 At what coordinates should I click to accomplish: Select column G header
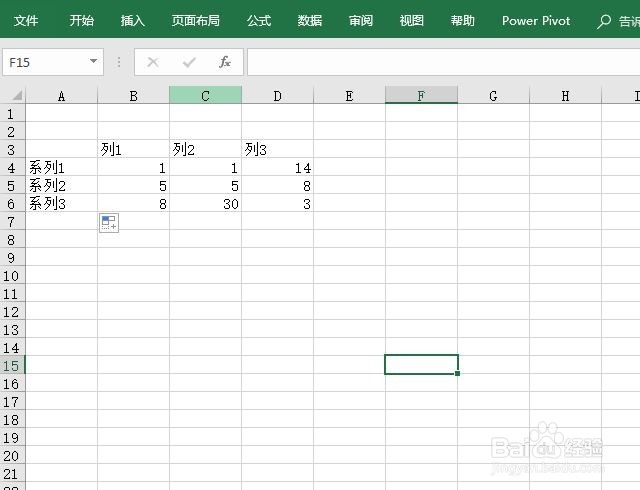click(x=493, y=96)
